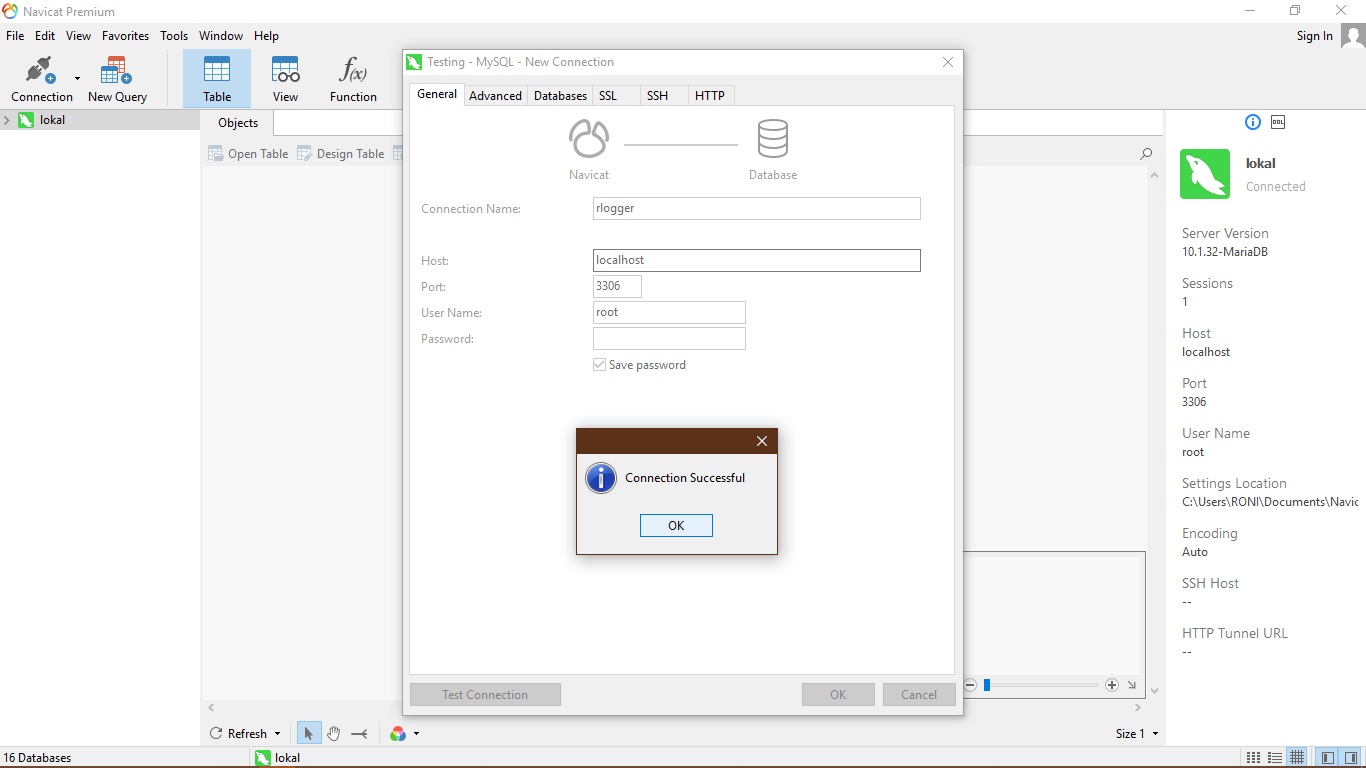Image resolution: width=1366 pixels, height=768 pixels.
Task: Confirm OK in Connection Successful dialog
Action: pos(676,526)
